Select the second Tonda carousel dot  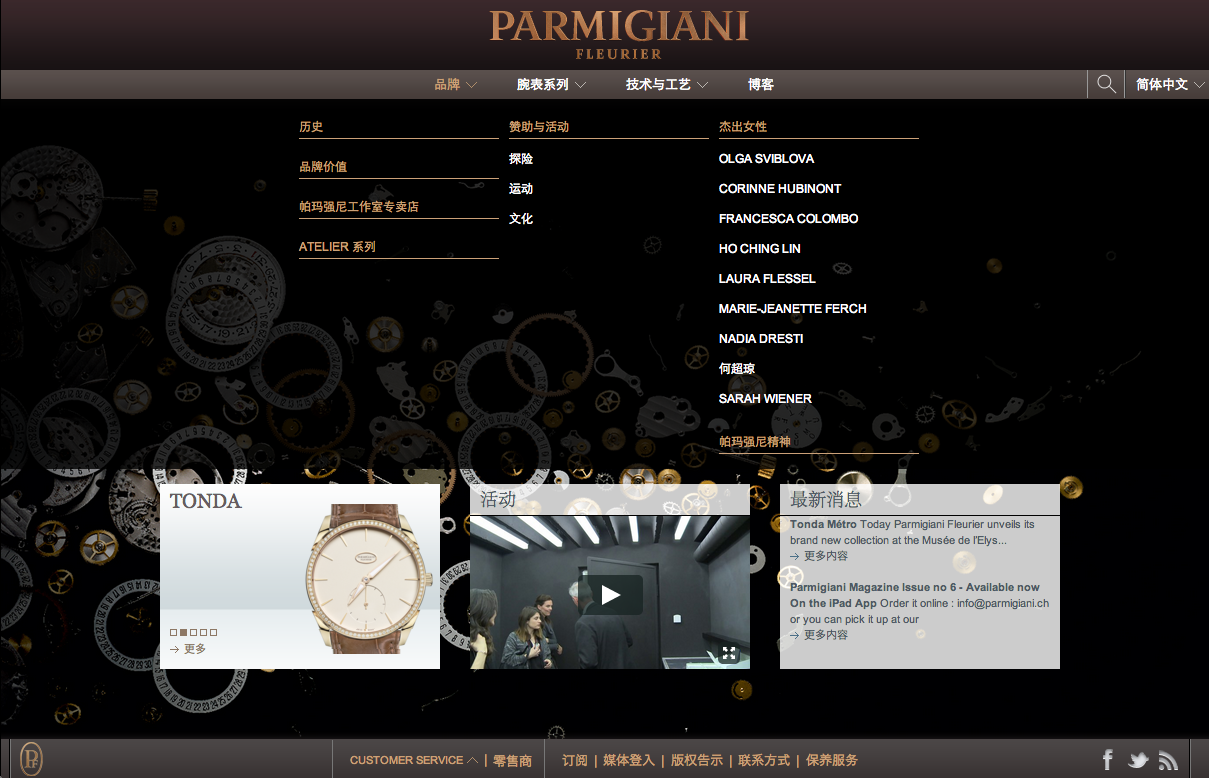click(x=183, y=632)
